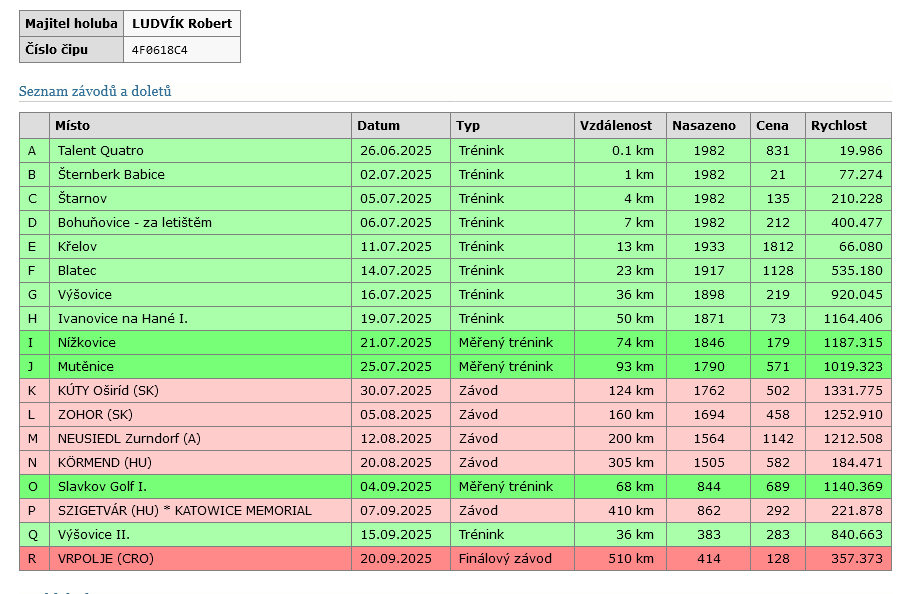Click the 'Finálový závod' type cell
Screen dimensions: 906x594
point(505,559)
